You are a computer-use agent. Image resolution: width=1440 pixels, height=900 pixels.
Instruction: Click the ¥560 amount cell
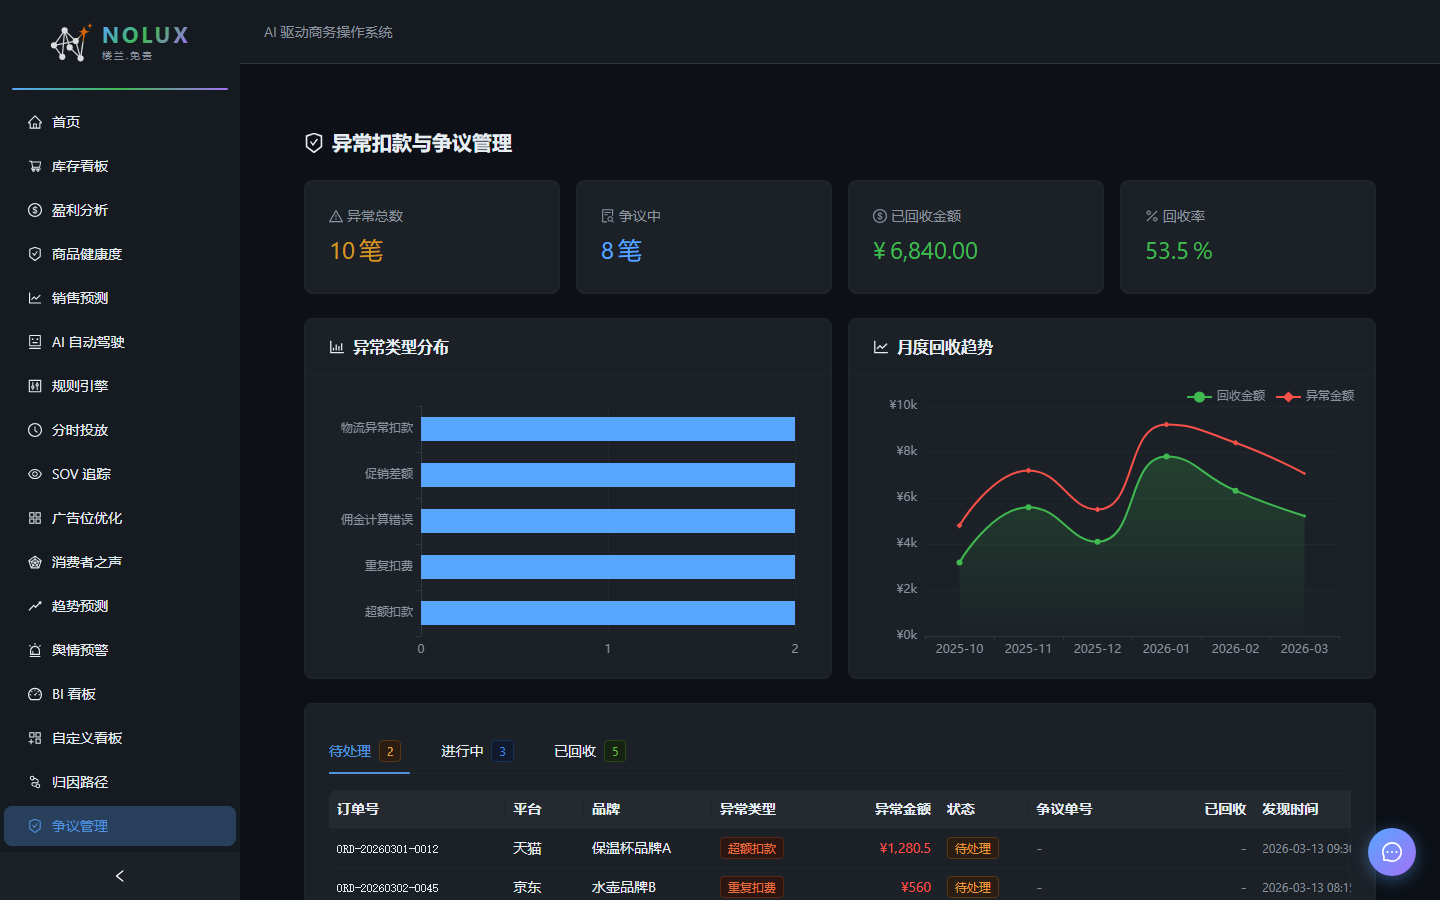(916, 887)
